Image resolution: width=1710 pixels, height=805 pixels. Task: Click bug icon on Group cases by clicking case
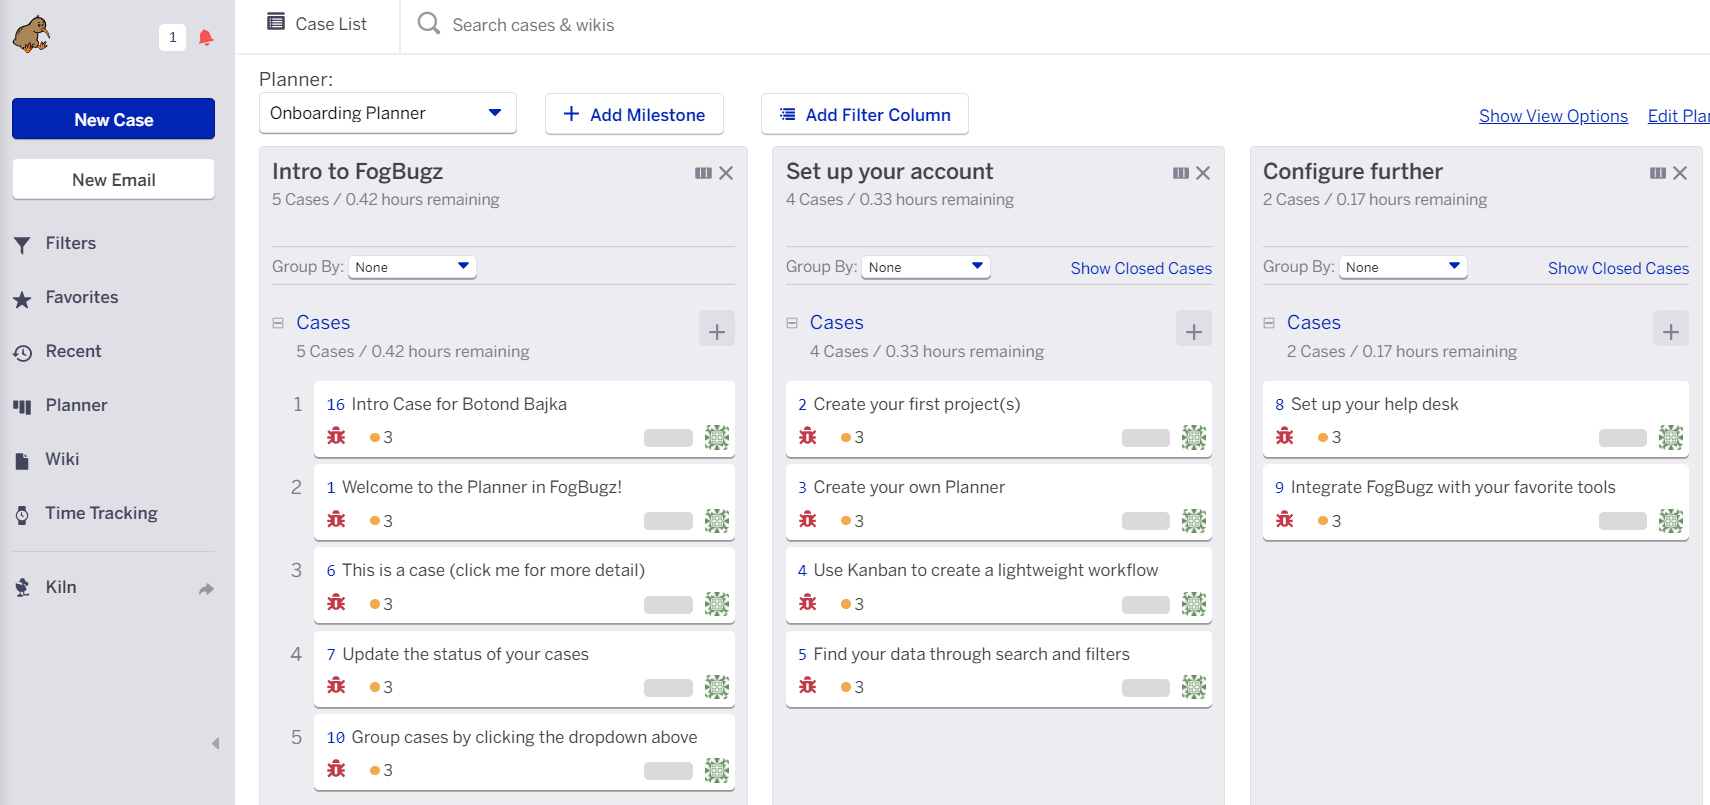[x=336, y=769]
